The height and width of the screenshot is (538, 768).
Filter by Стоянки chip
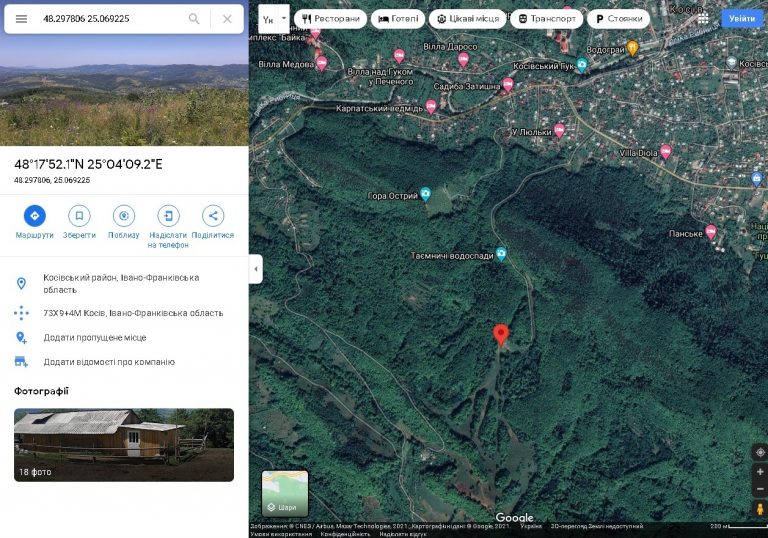click(x=619, y=19)
